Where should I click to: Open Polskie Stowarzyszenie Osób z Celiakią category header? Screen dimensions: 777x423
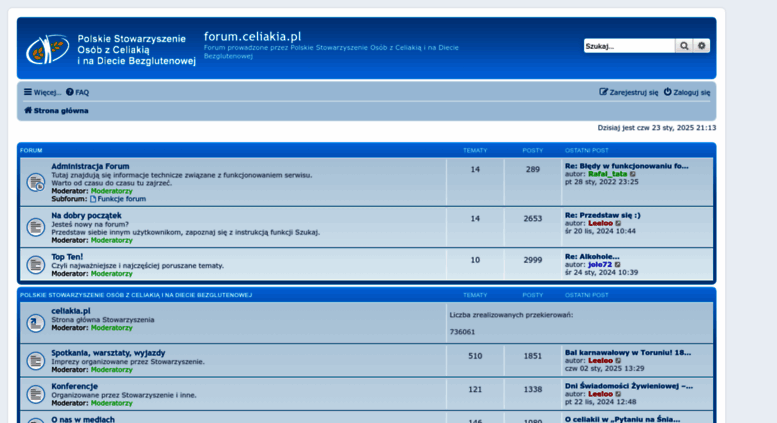136,295
